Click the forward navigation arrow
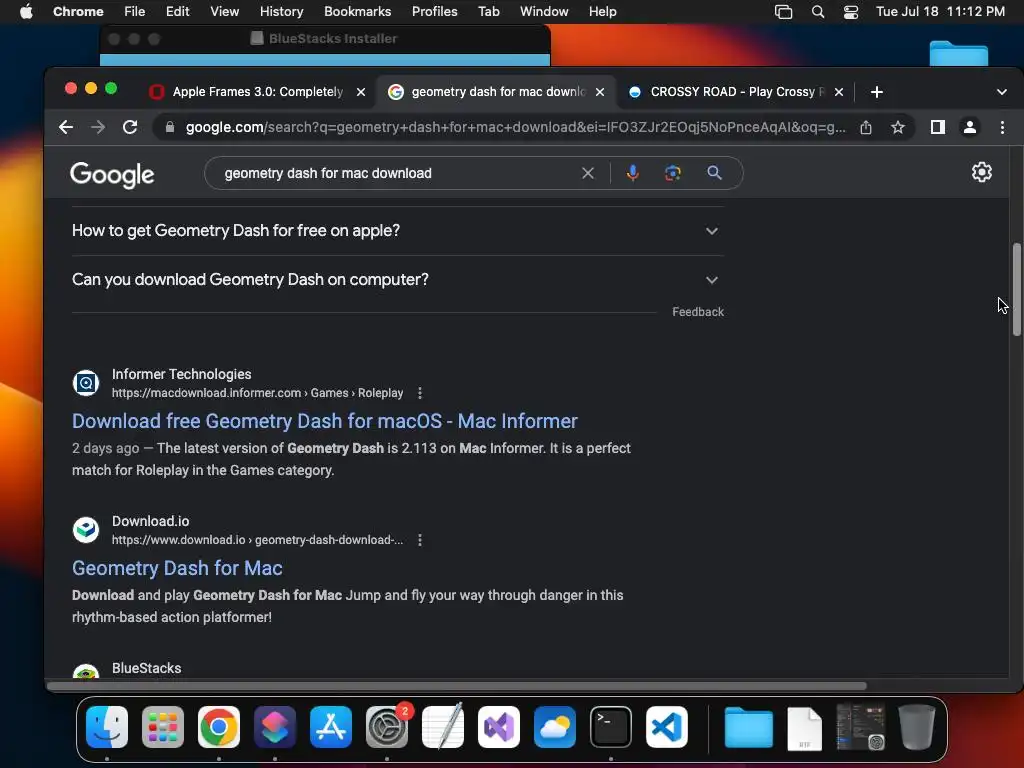The image size is (1024, 768). [x=98, y=127]
